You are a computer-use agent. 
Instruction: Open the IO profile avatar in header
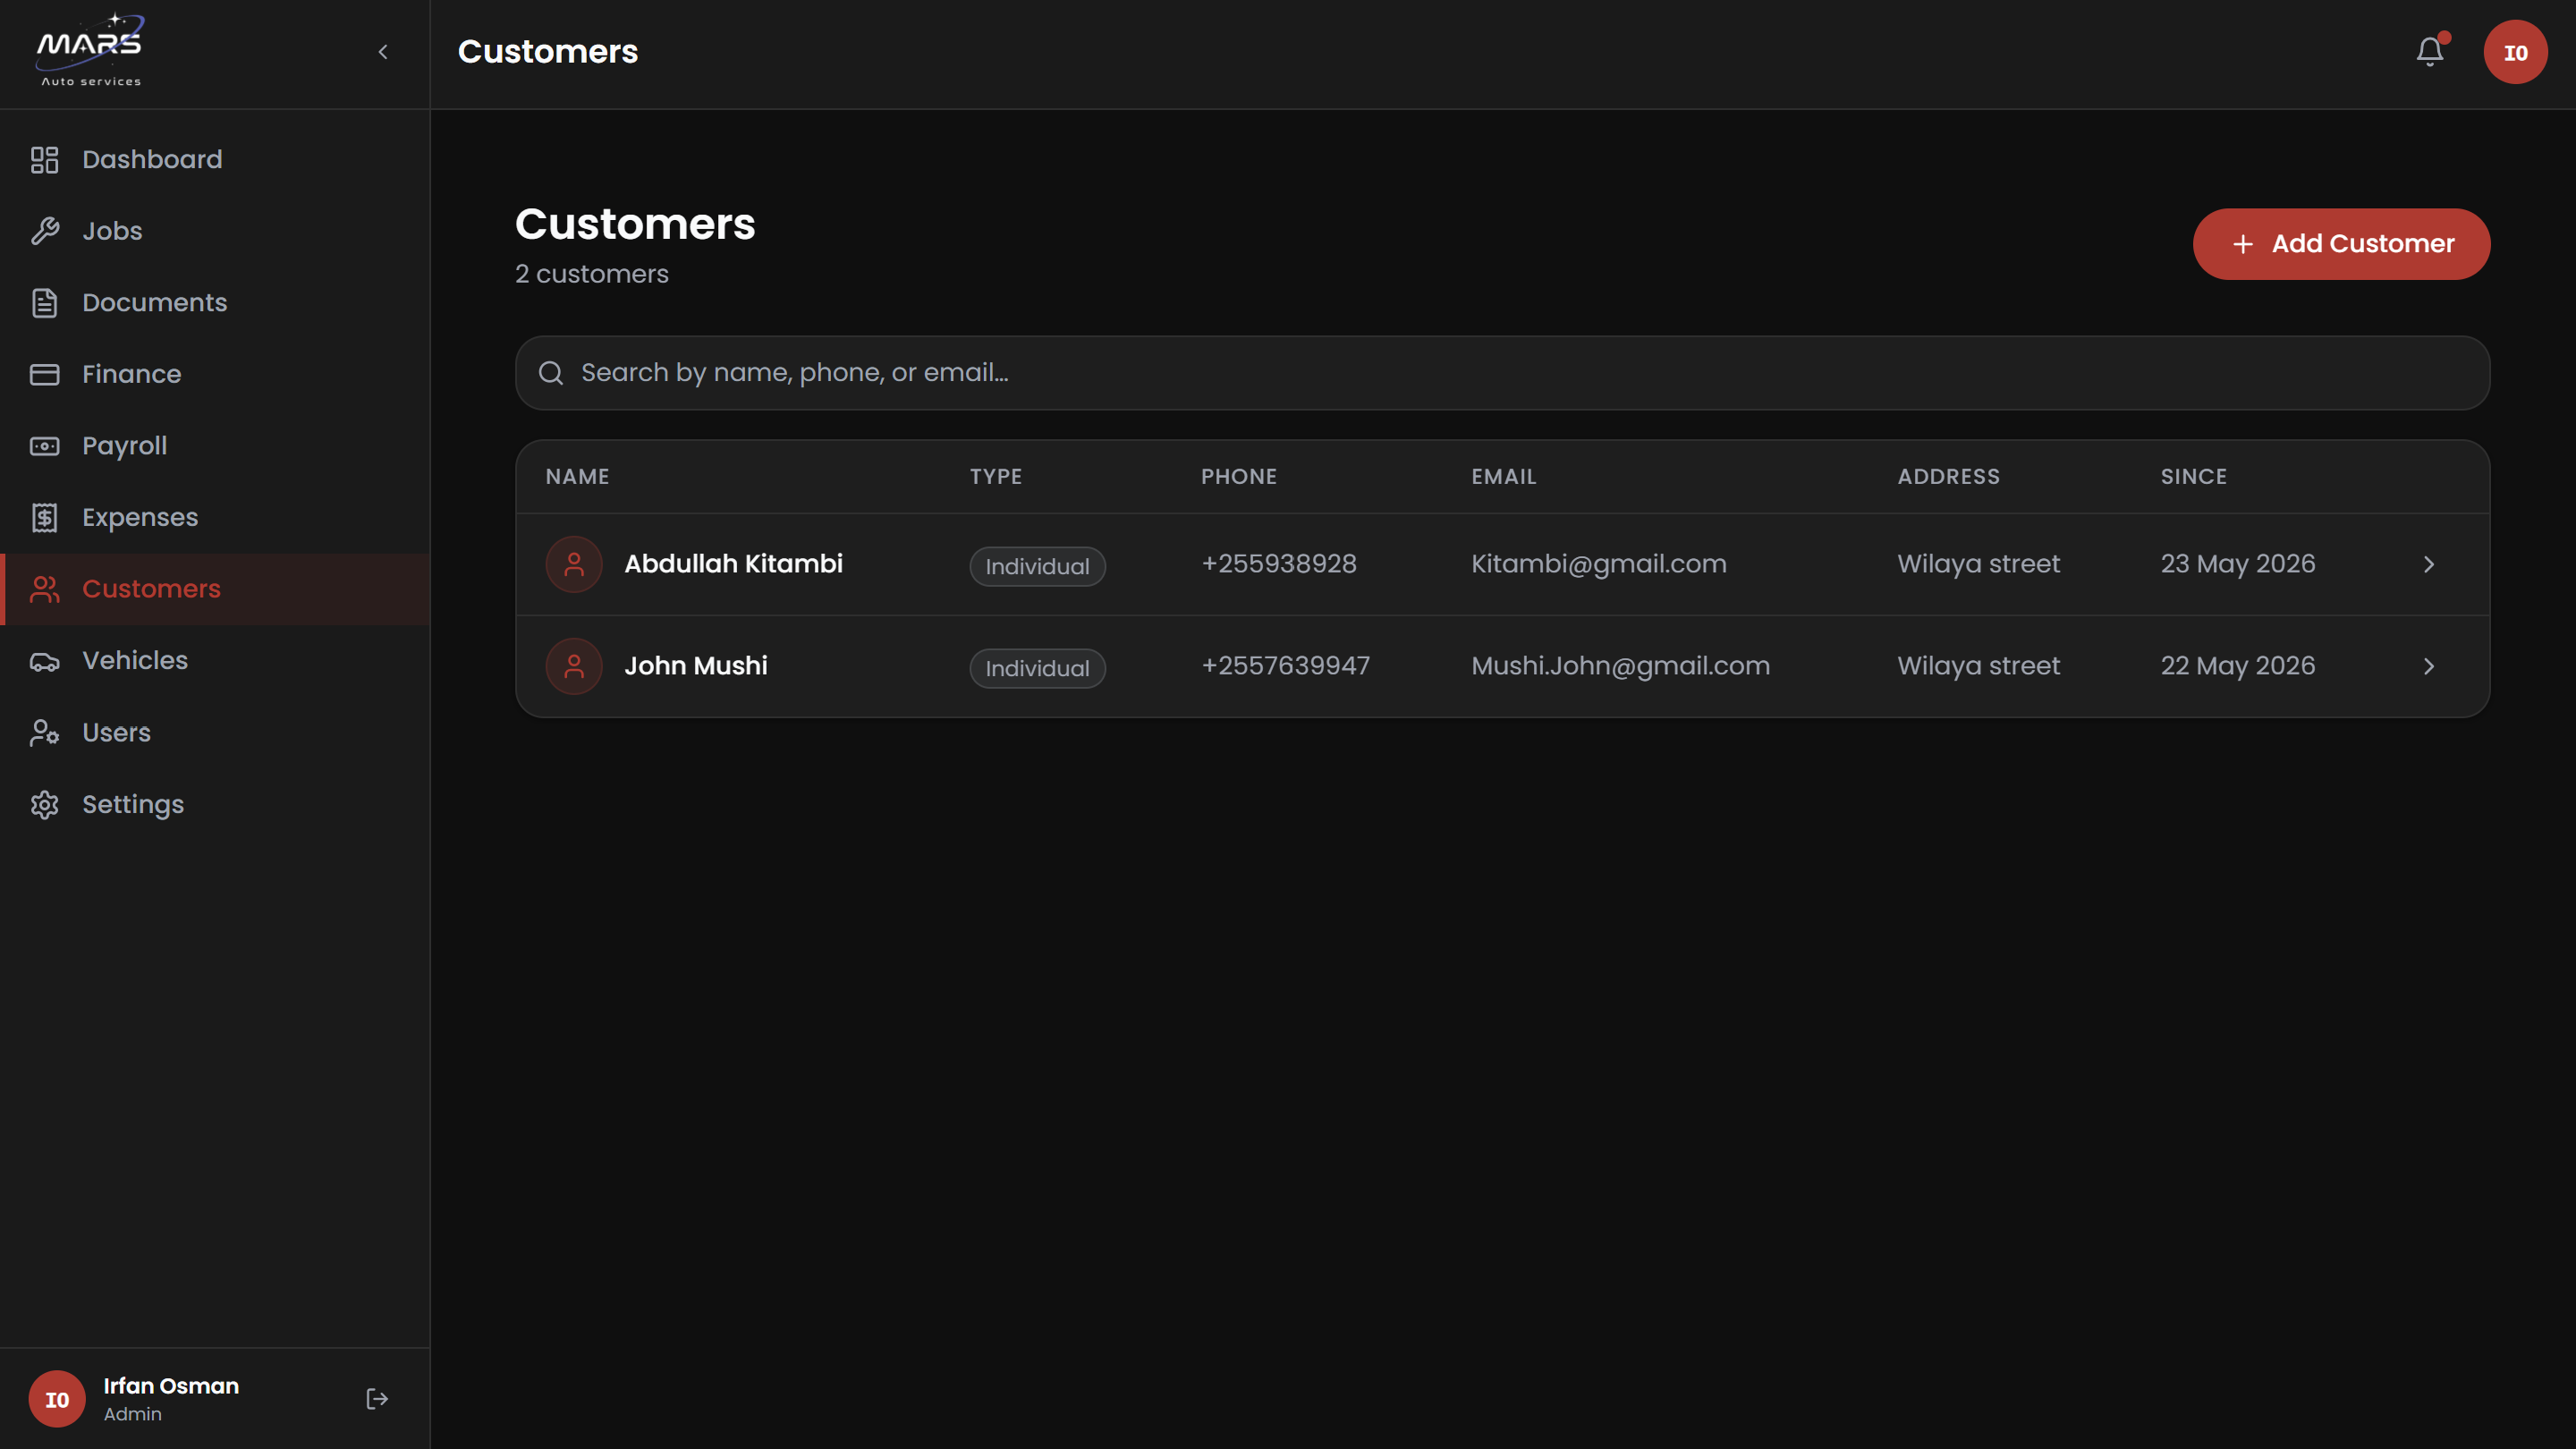(2515, 52)
